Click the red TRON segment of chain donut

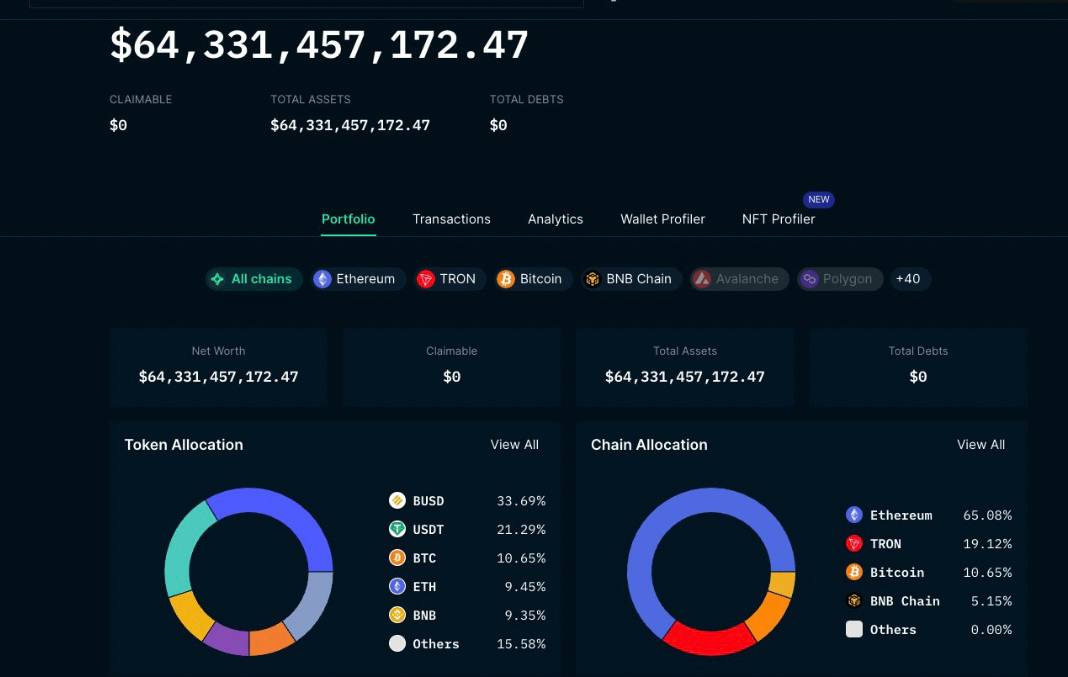point(708,642)
